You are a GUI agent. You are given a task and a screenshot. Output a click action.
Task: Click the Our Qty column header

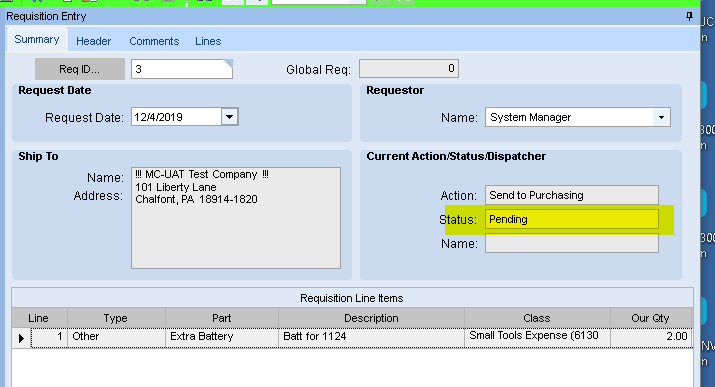[650, 318]
